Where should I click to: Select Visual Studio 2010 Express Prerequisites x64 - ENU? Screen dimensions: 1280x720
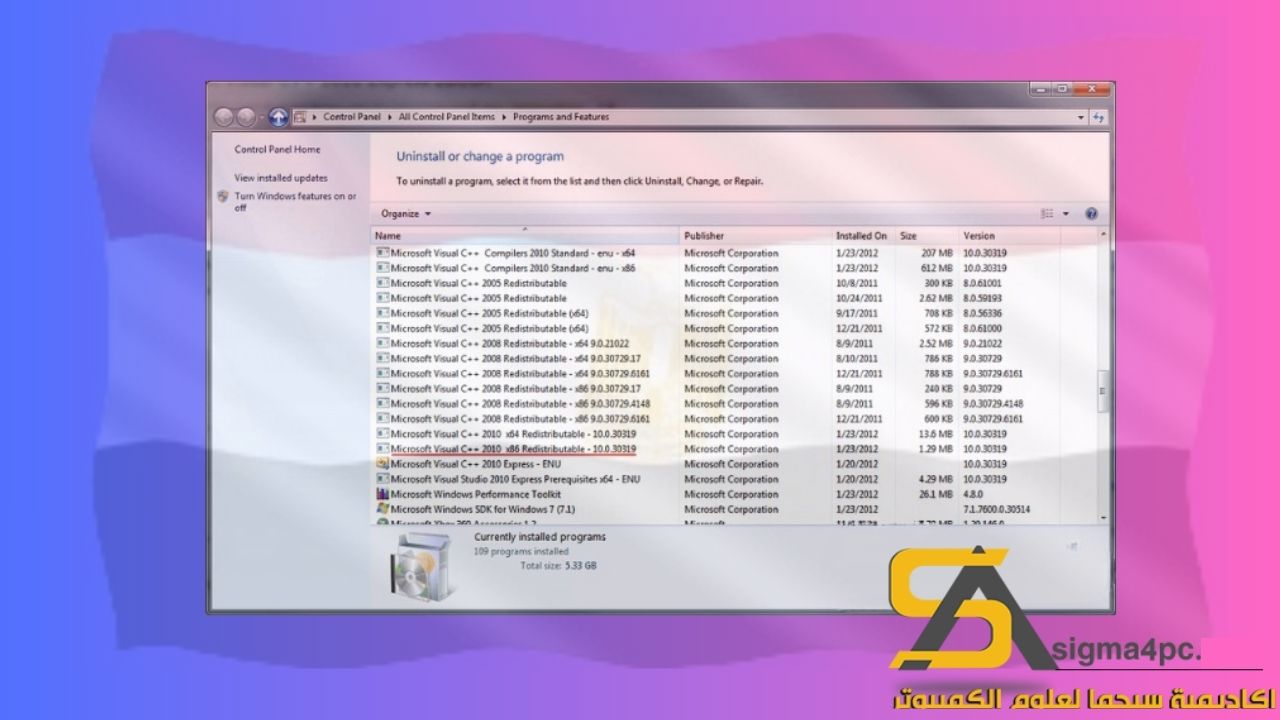click(515, 479)
